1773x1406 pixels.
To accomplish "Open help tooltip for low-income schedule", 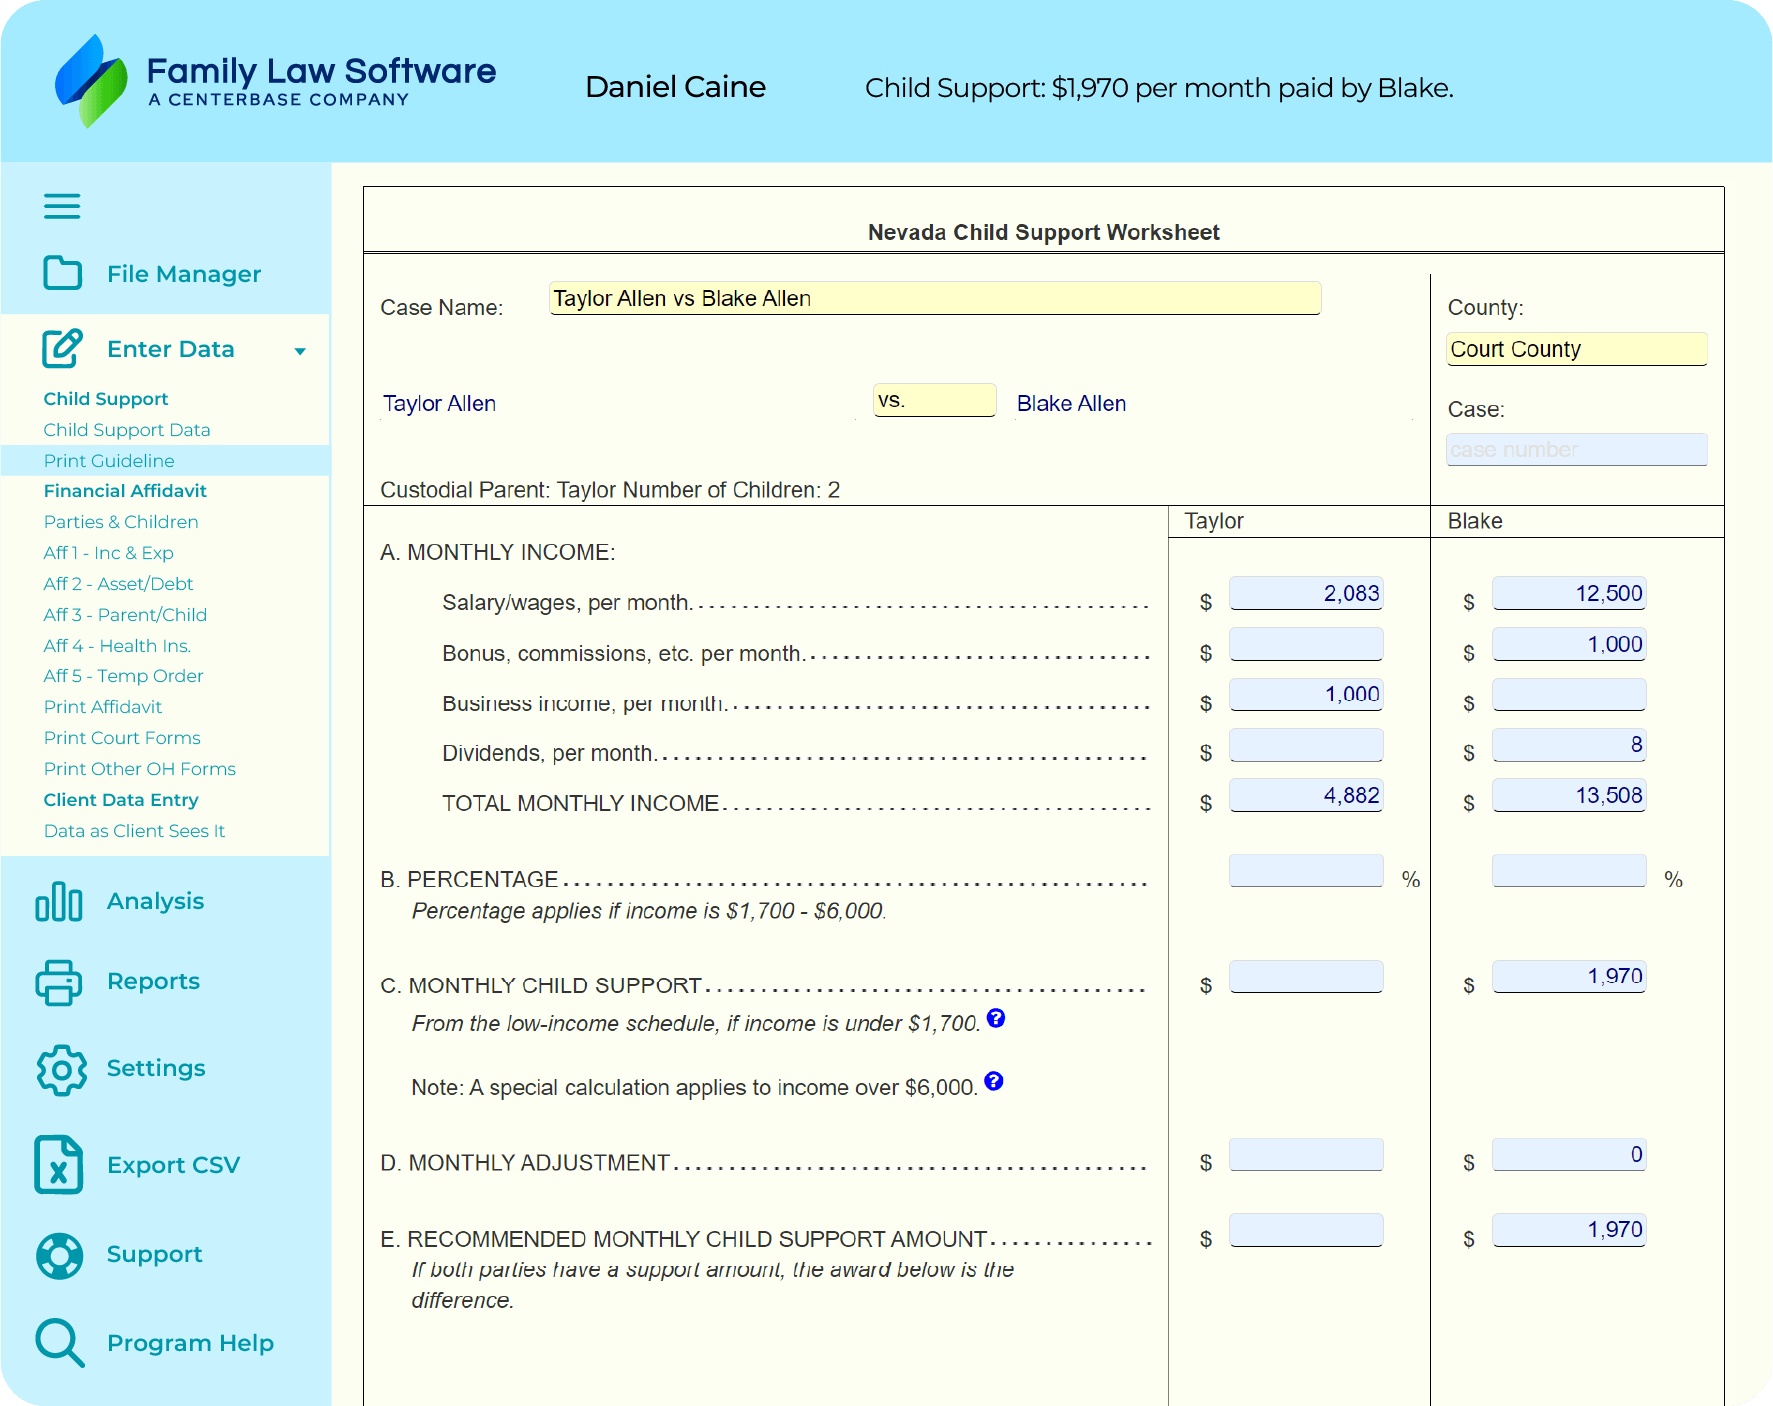I will coord(996,1019).
